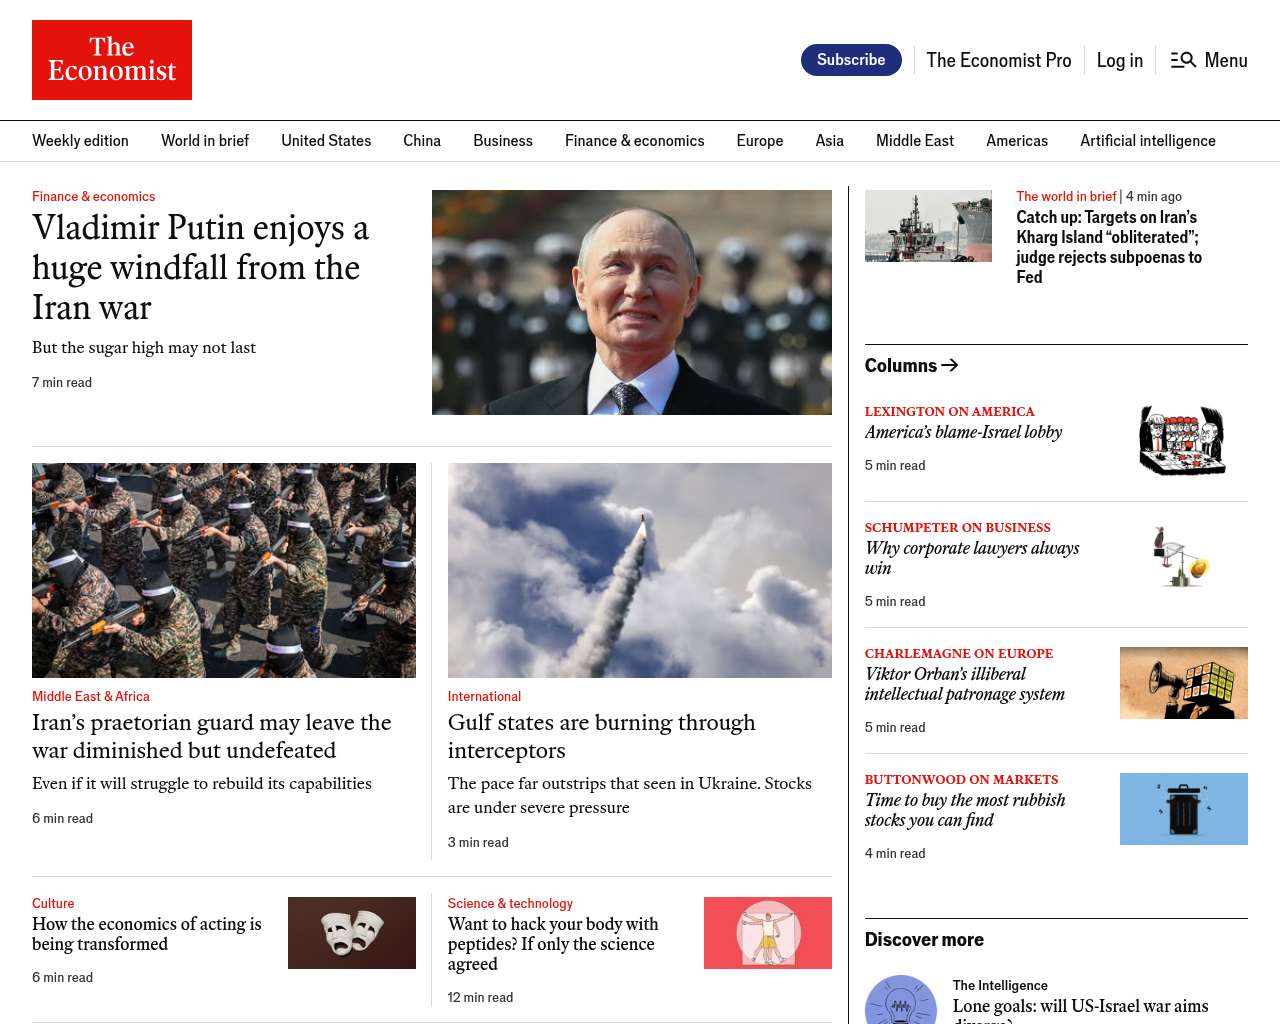Click the missile launch photo
The height and width of the screenshot is (1024, 1280).
coord(640,570)
